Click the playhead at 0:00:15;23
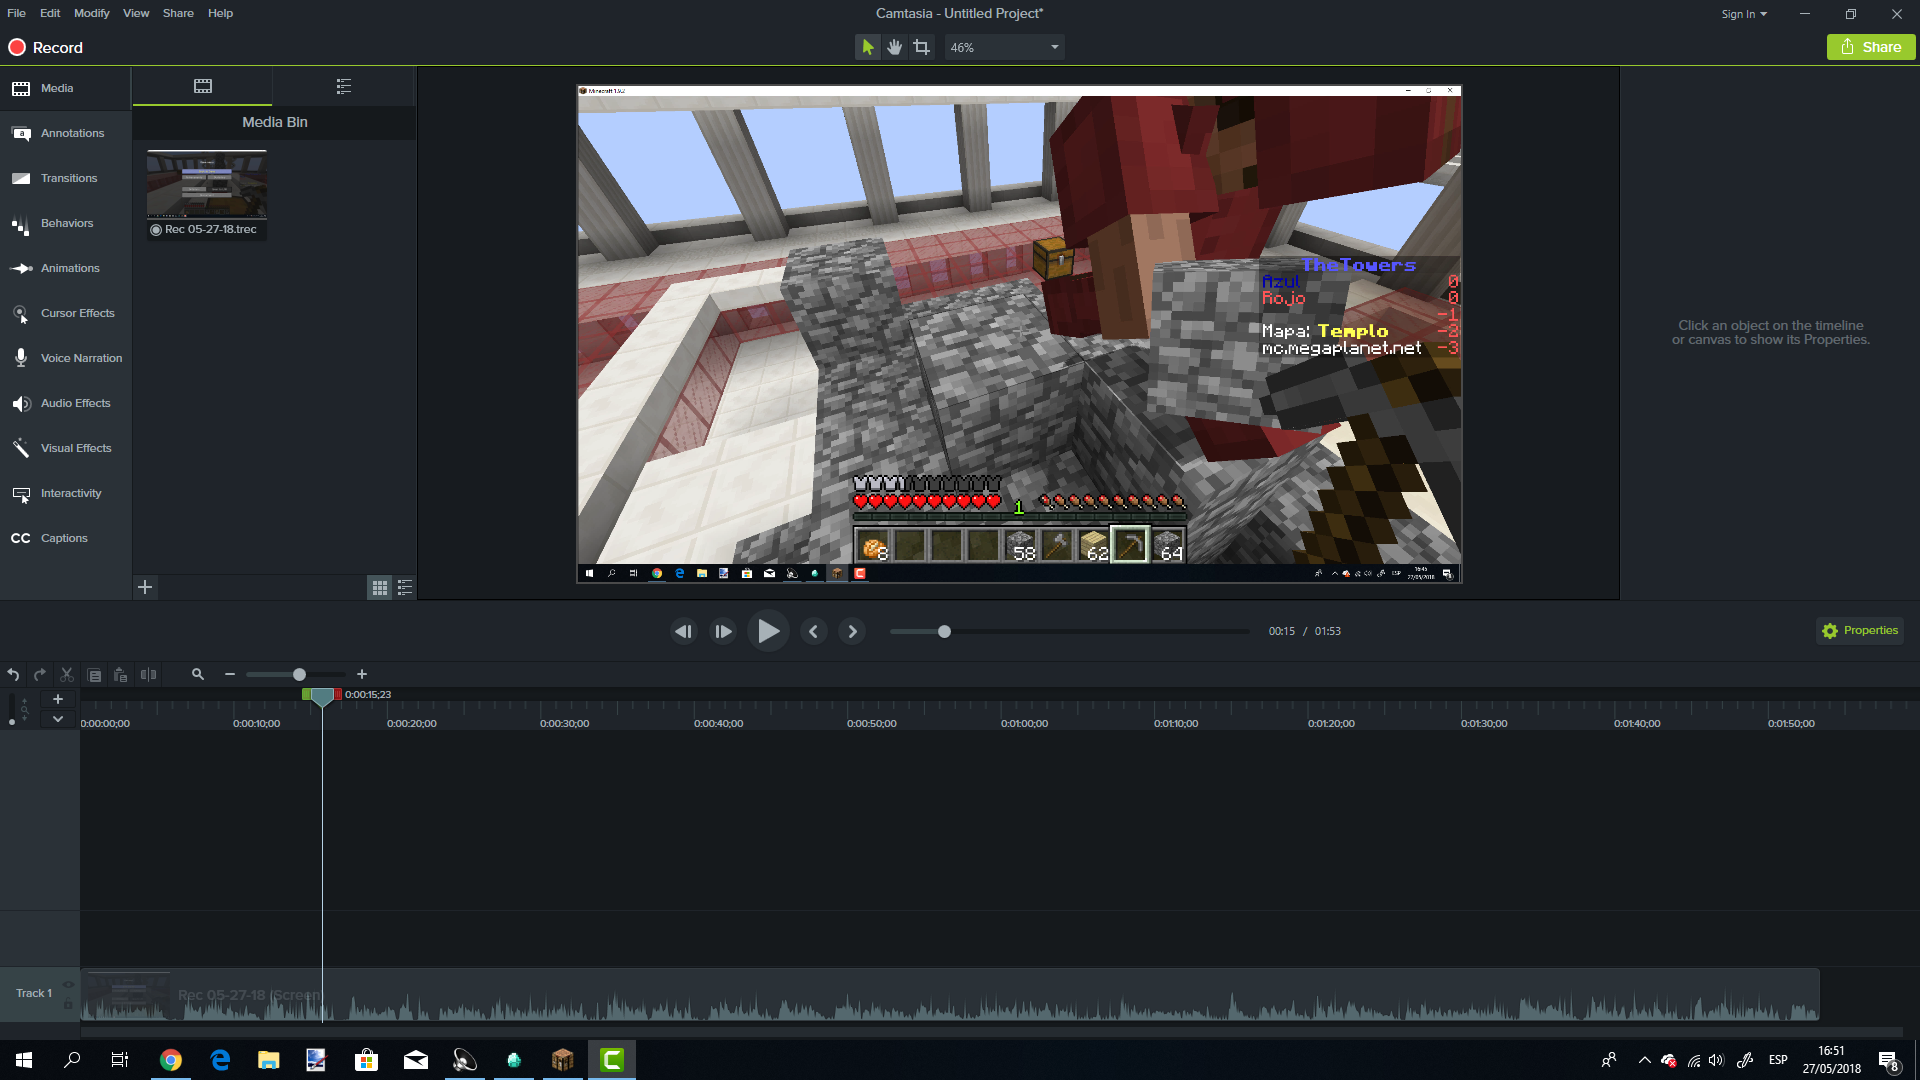This screenshot has height=1080, width=1920. click(322, 698)
